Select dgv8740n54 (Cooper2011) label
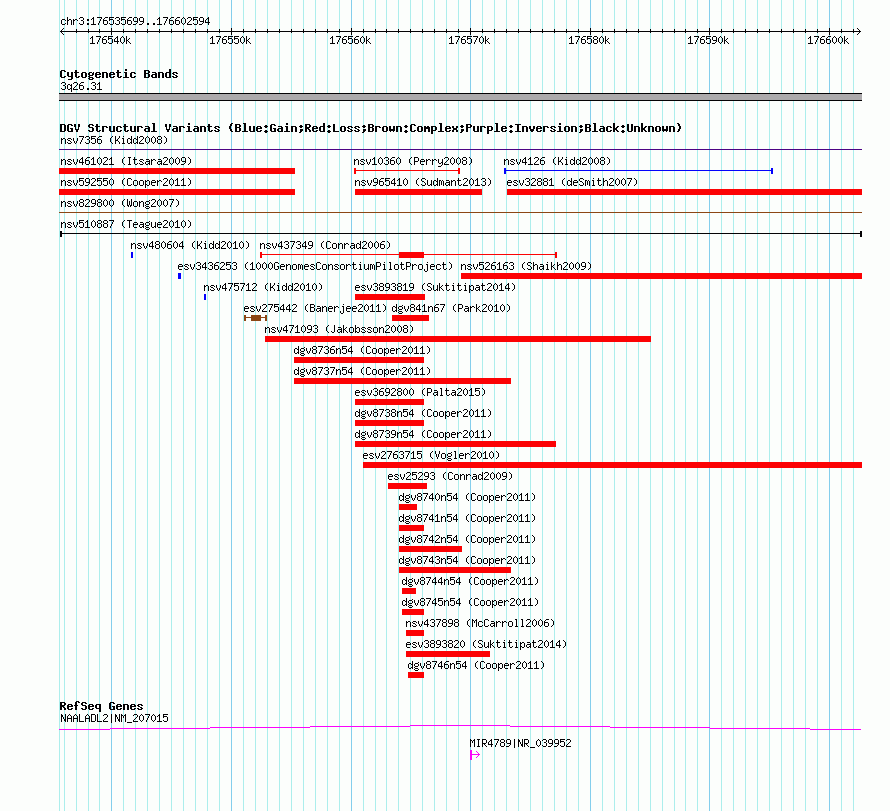Screen dimensions: 890x811 pyautogui.click(x=467, y=497)
